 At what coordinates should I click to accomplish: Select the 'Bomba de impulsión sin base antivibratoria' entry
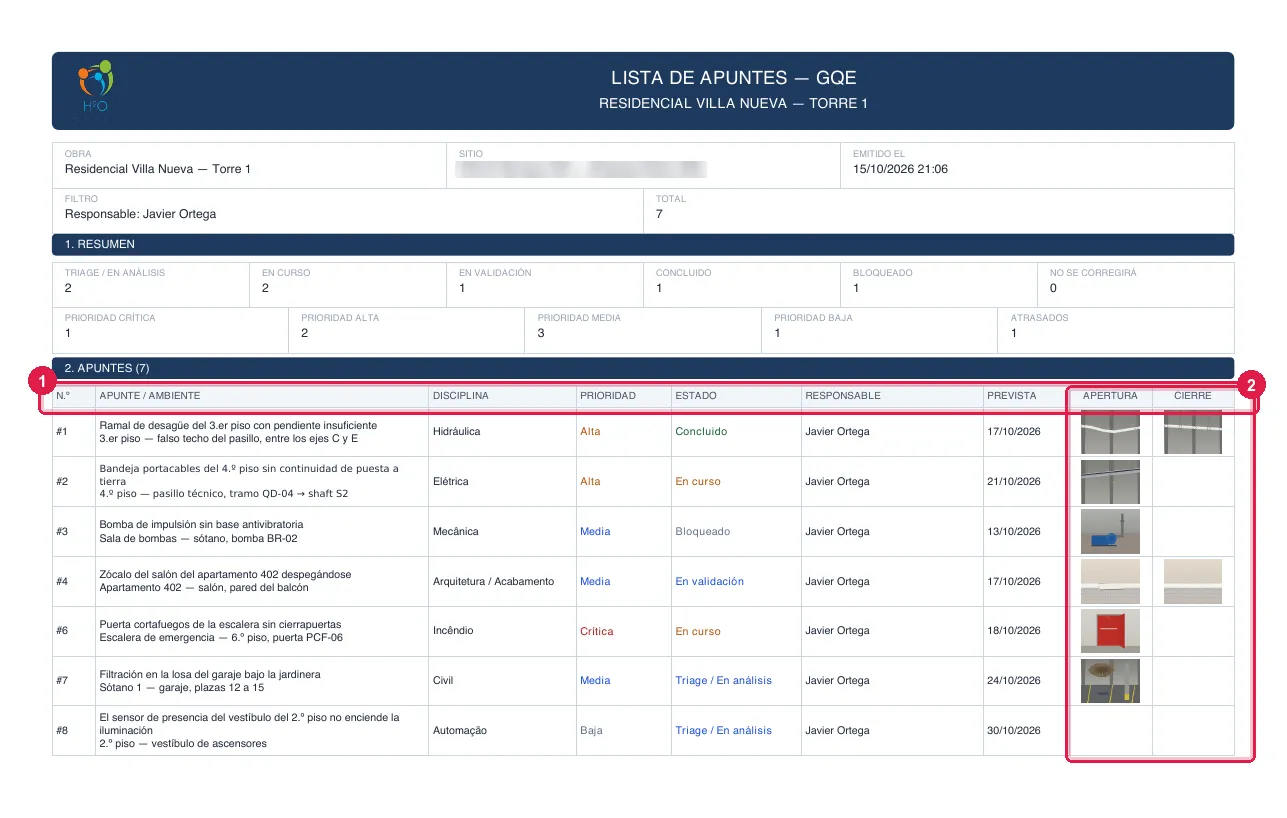[201, 524]
